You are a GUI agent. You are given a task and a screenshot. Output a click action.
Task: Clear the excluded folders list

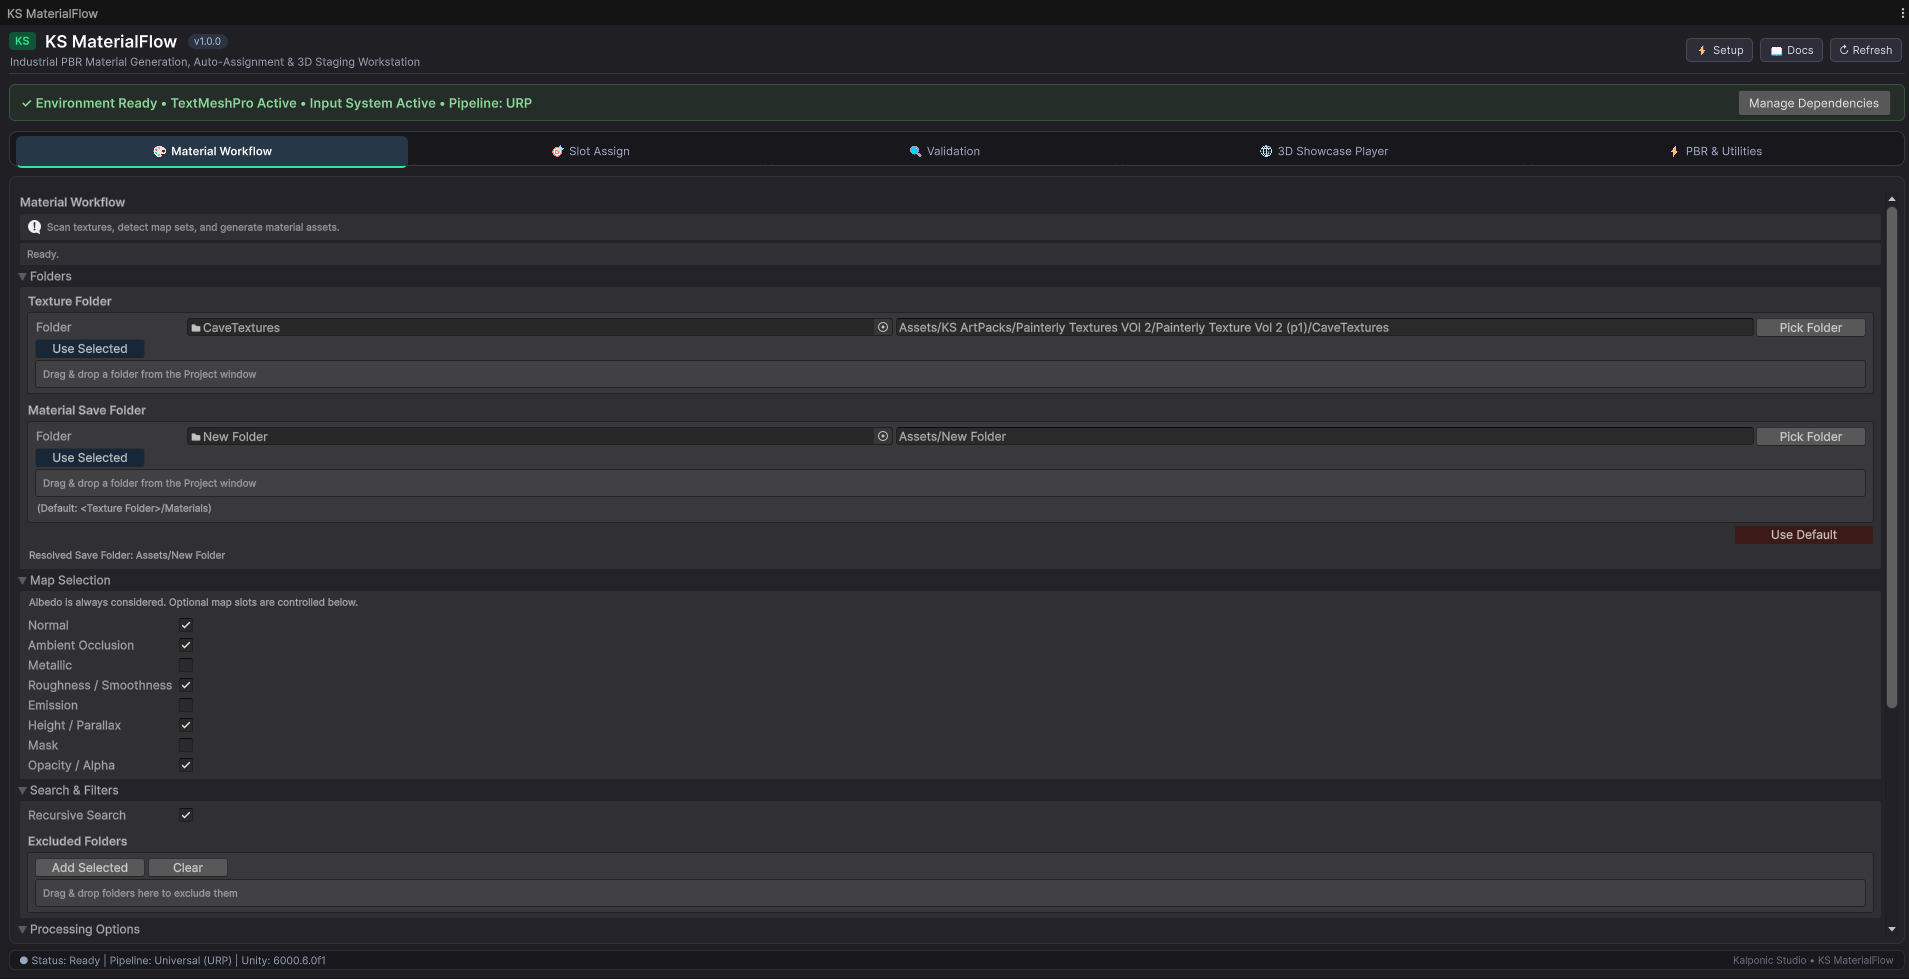click(x=188, y=867)
